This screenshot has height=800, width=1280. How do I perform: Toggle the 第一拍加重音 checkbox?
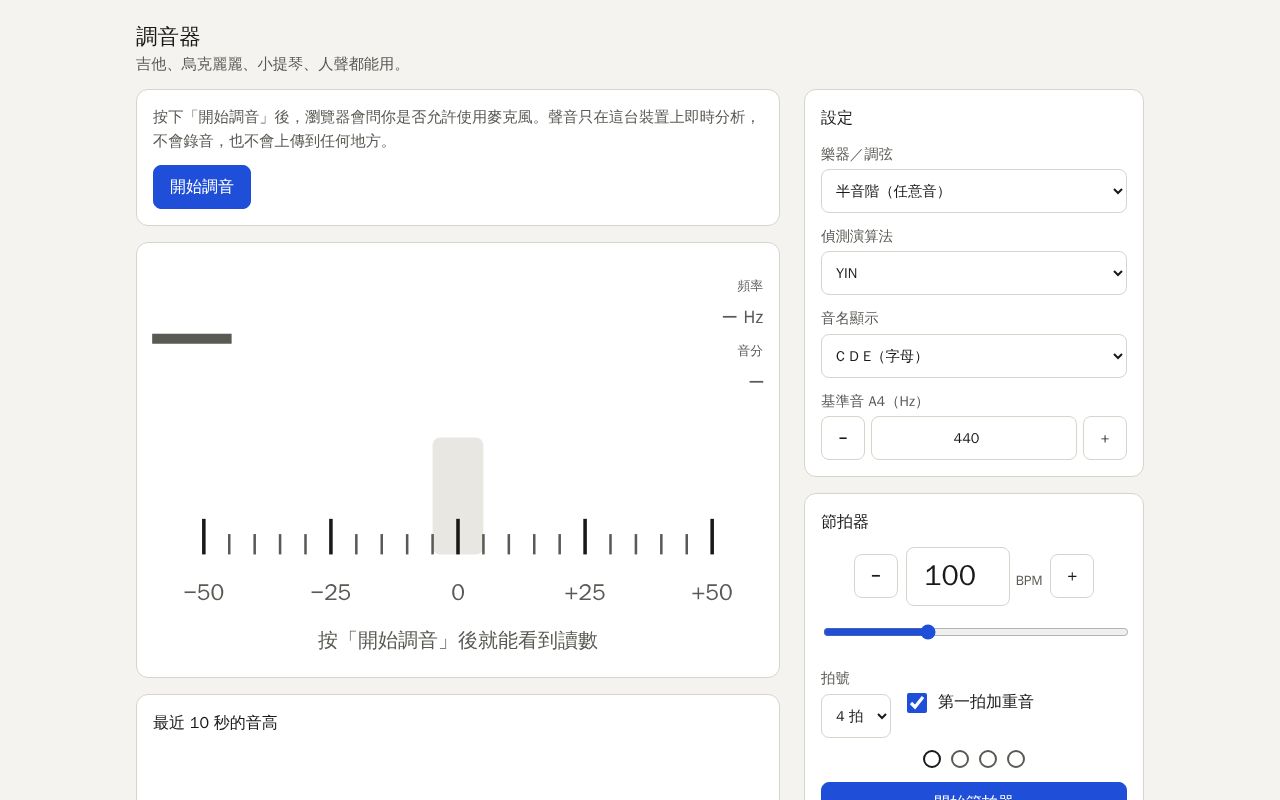pos(917,703)
